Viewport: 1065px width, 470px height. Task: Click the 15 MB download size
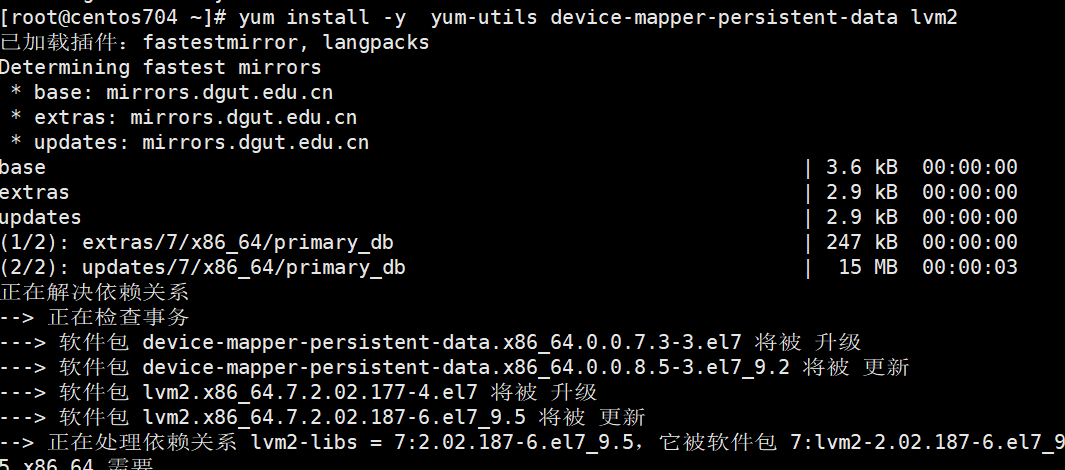point(867,268)
